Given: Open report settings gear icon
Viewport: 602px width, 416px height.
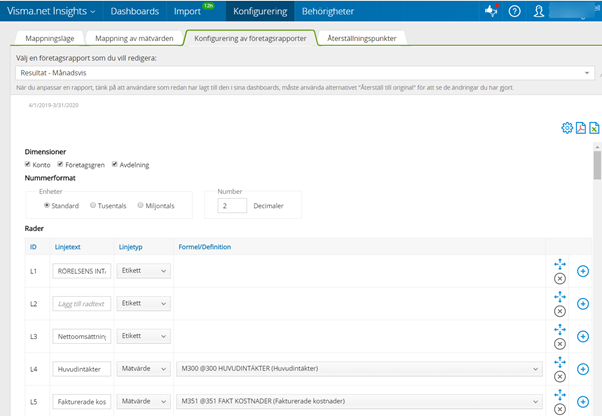Looking at the screenshot, I should coord(567,128).
